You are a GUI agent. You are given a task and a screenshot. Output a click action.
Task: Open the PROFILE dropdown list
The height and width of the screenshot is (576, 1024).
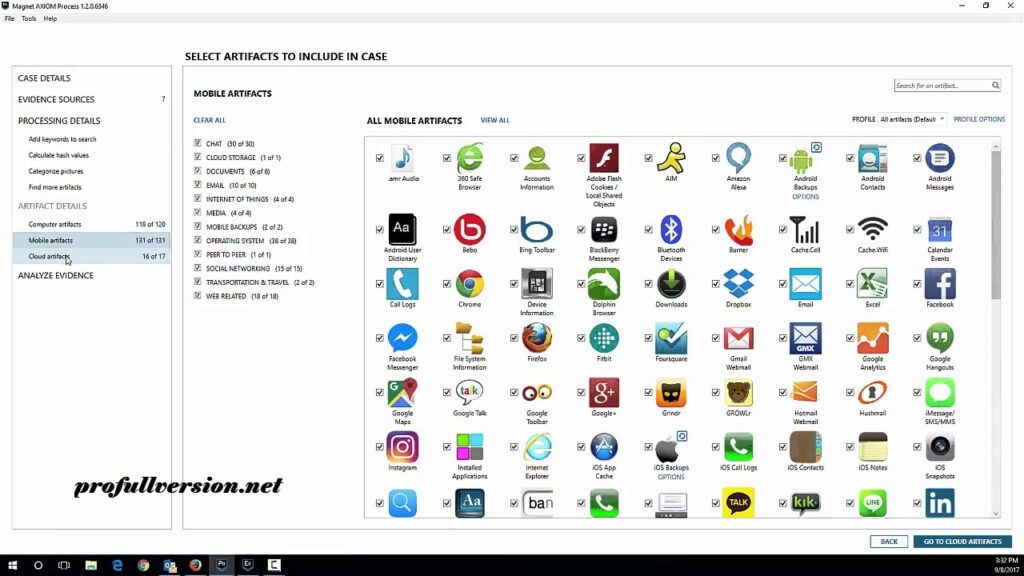pos(912,119)
